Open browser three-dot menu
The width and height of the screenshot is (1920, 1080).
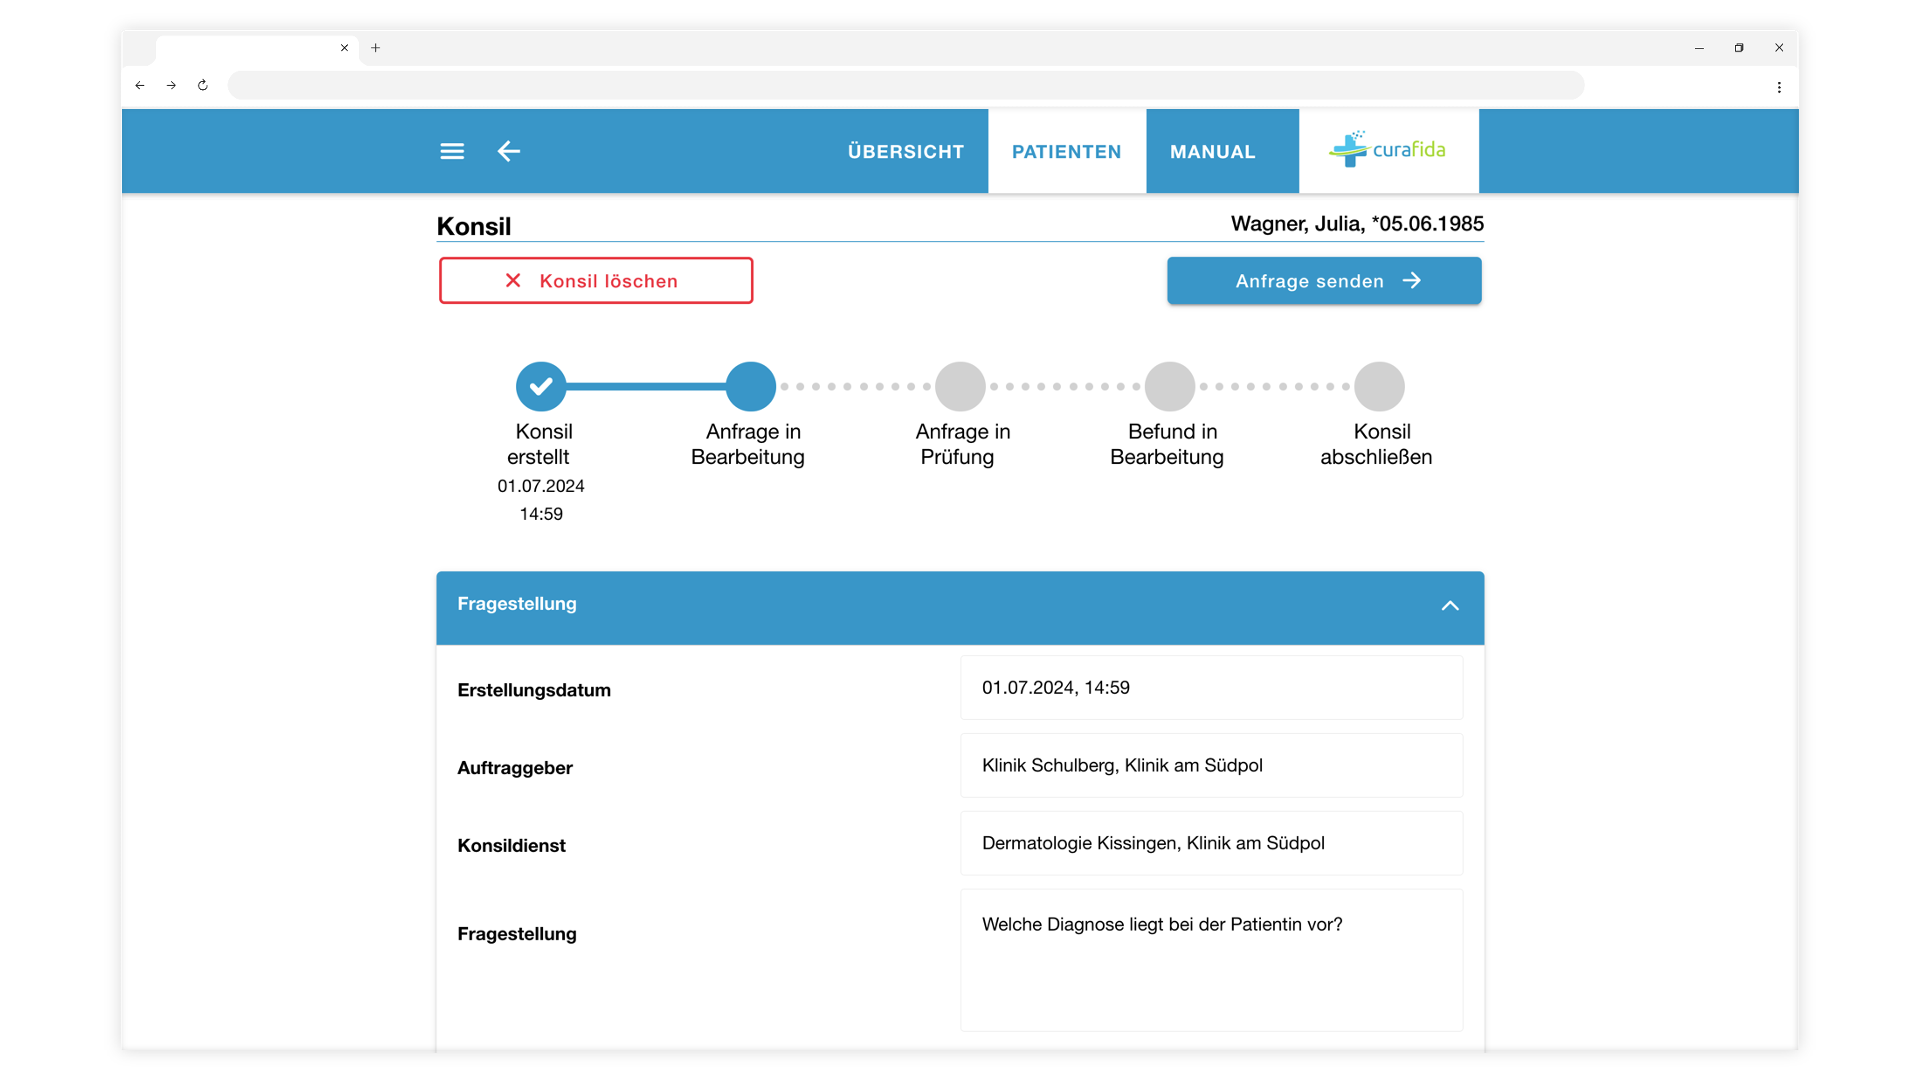click(1779, 87)
